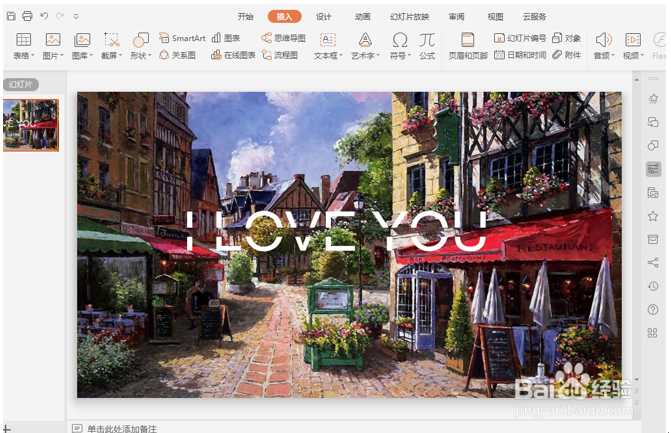Go to the 动画 tab
Image resolution: width=671 pixels, height=433 pixels.
362,17
